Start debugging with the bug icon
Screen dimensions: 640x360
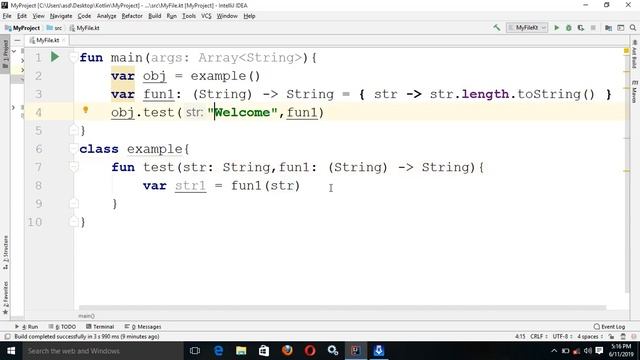pos(569,28)
